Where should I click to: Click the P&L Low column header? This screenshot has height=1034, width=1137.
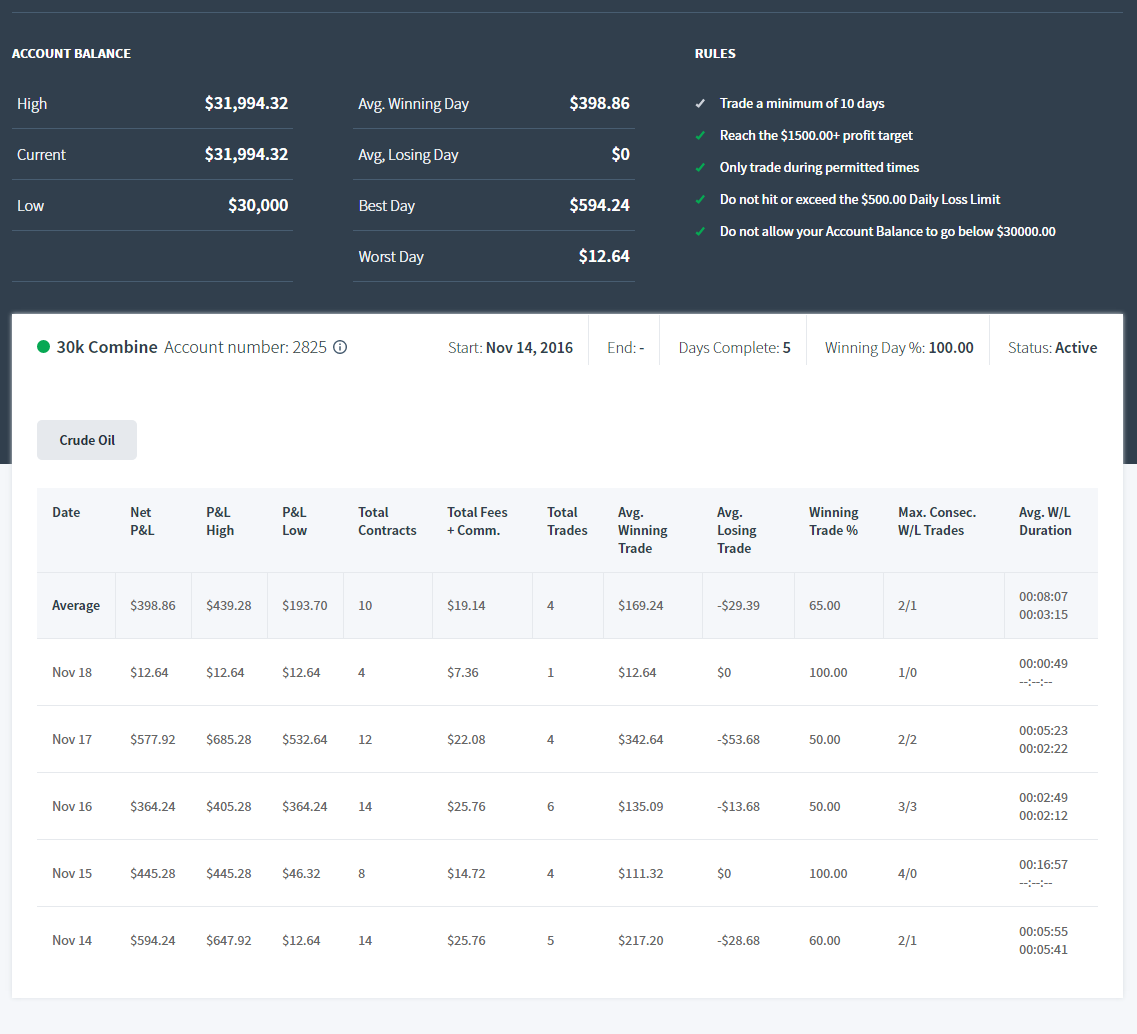[x=294, y=521]
